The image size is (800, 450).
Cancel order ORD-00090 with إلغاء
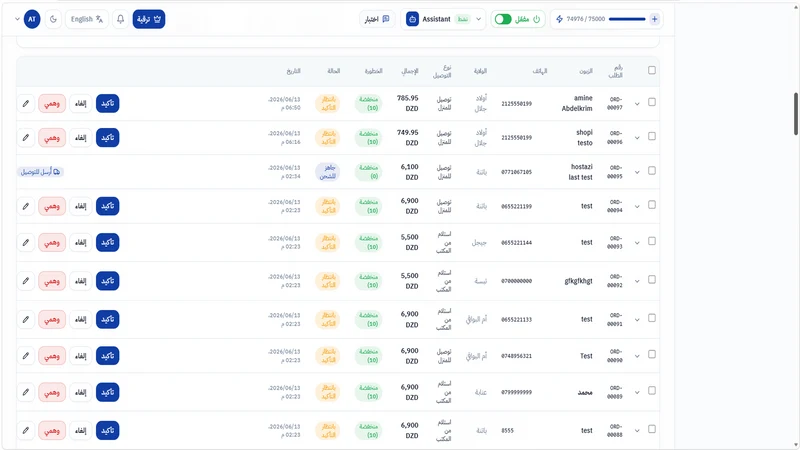tap(81, 356)
